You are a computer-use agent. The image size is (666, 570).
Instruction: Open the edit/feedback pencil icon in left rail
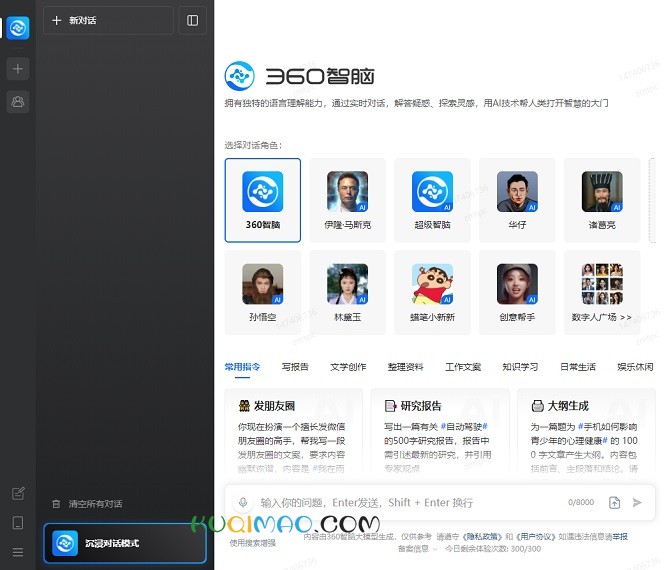[18, 493]
